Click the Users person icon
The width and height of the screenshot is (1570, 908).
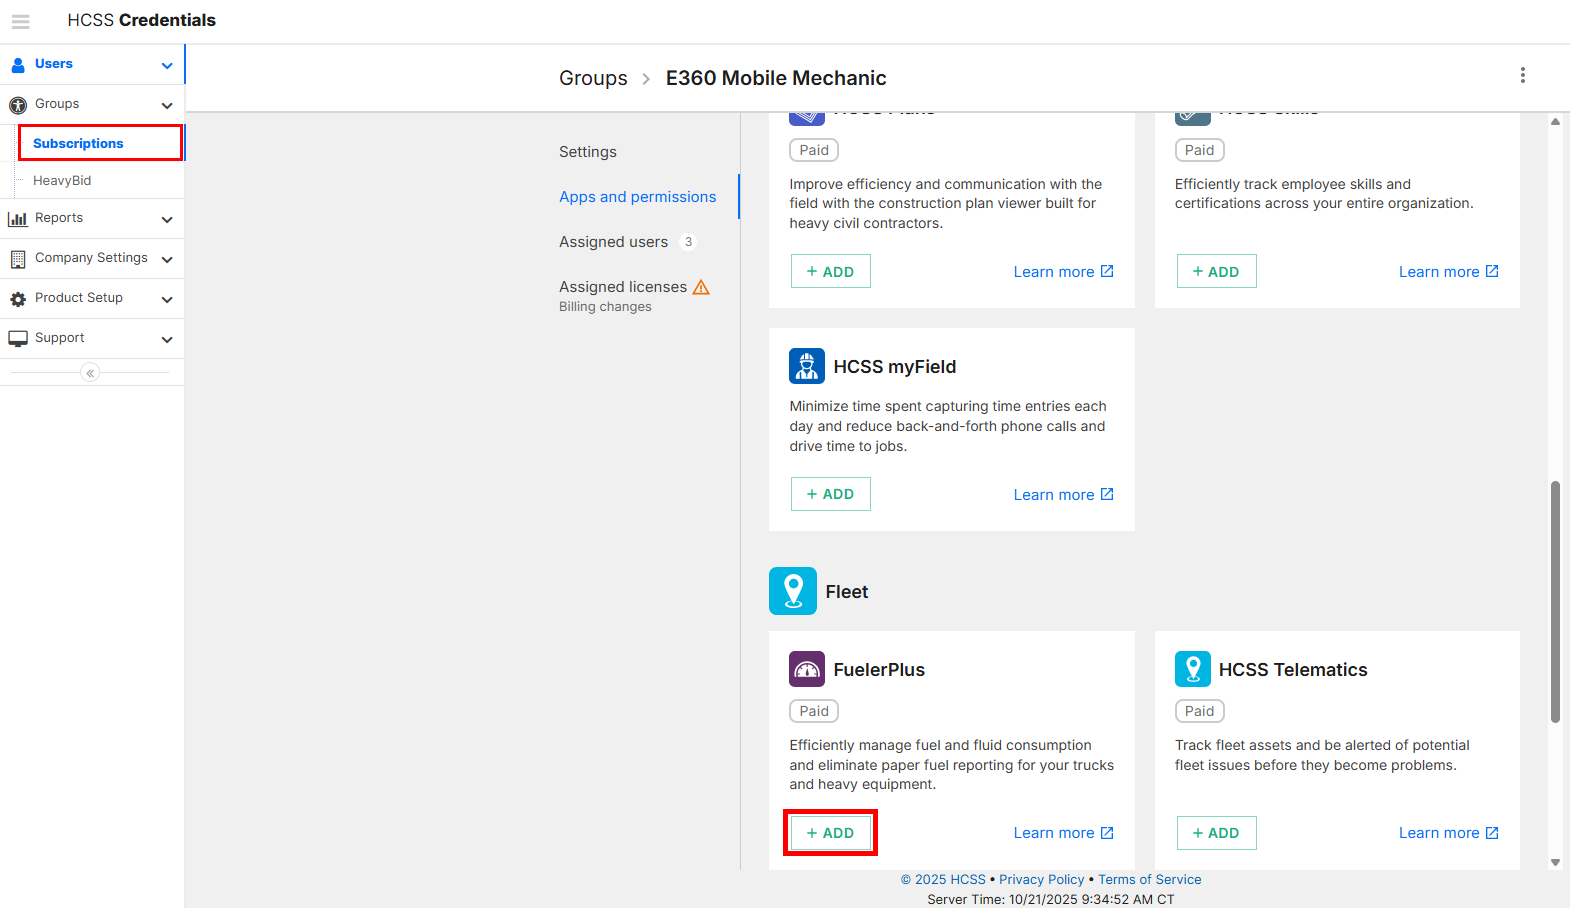tap(18, 65)
